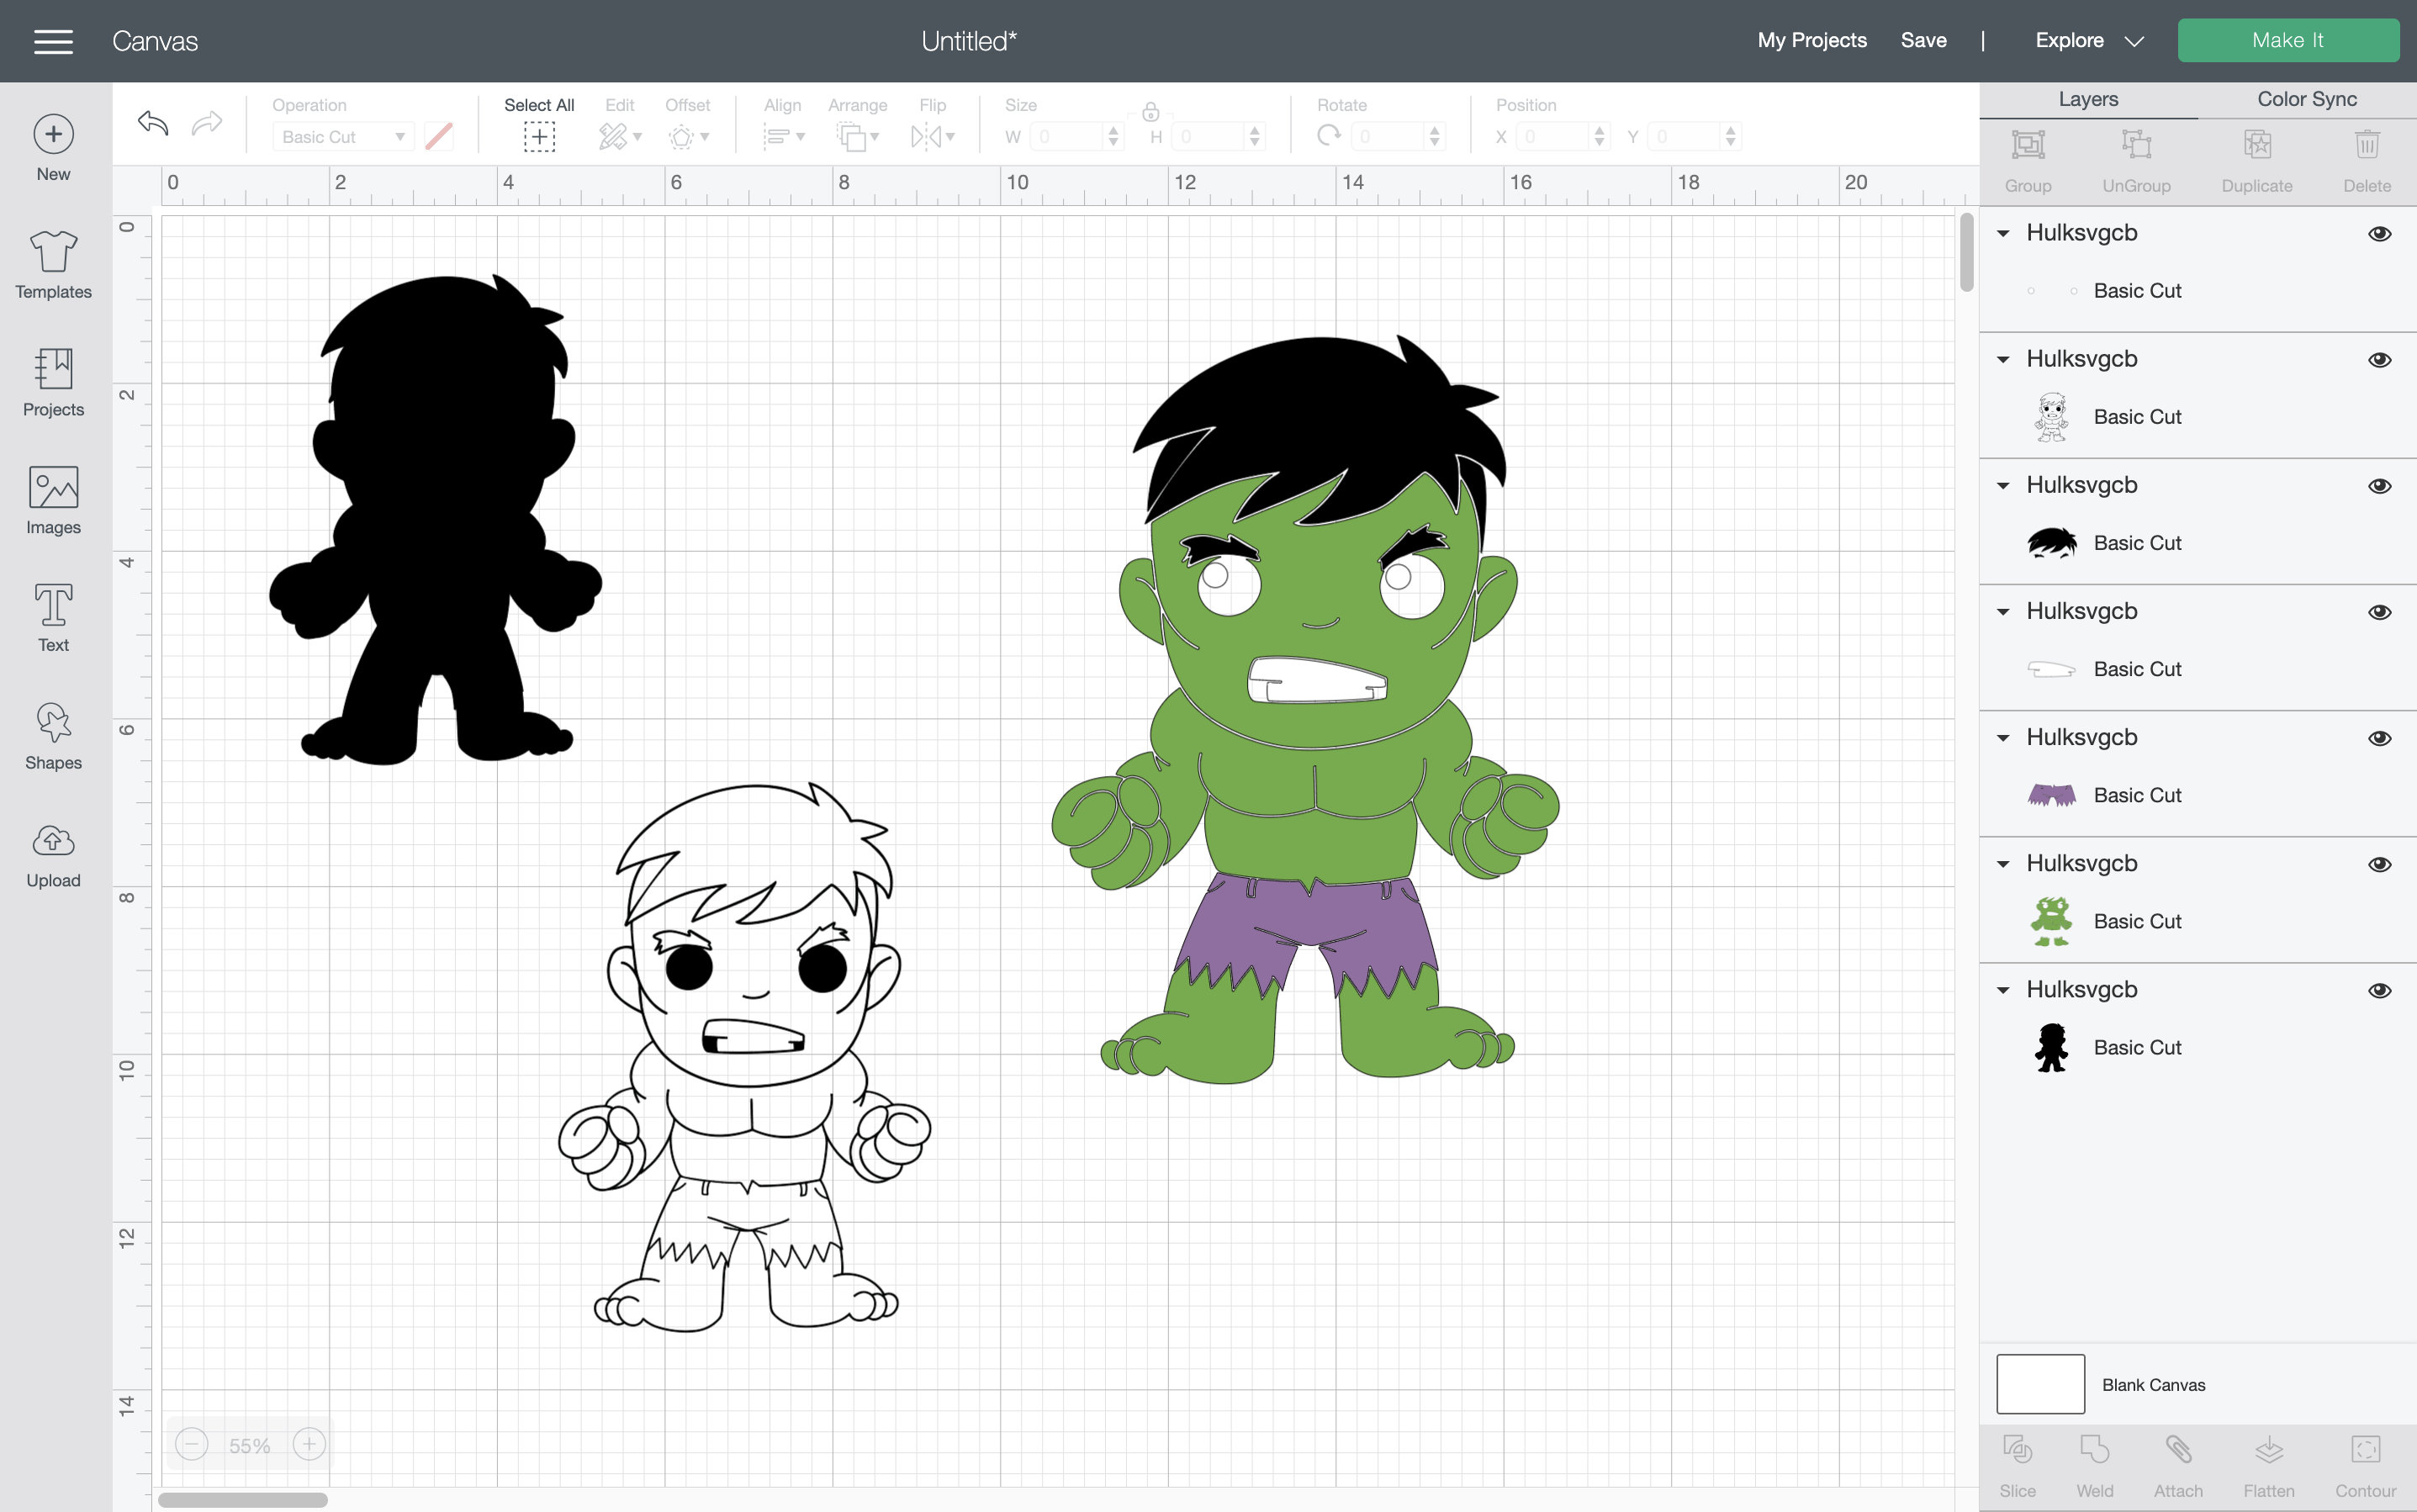The width and height of the screenshot is (2417, 1512).
Task: Collapse the first Hulksvgcb group
Action: pos(2003,234)
